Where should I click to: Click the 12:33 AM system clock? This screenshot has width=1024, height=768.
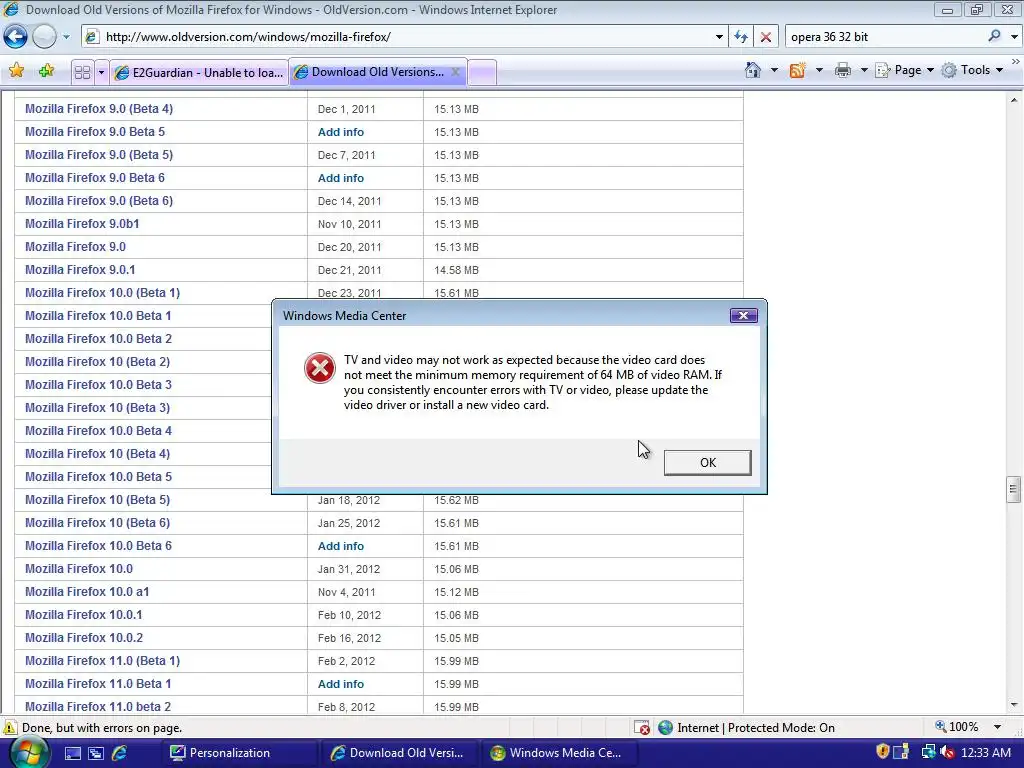click(985, 753)
